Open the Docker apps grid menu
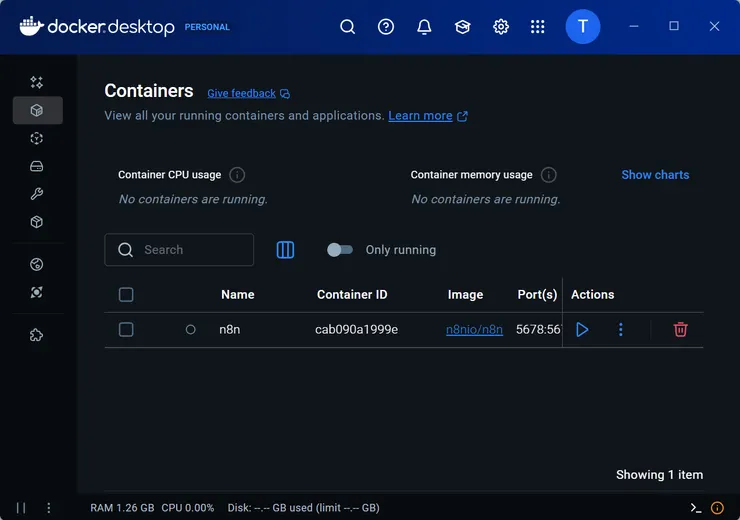The height and width of the screenshot is (520, 740). [x=538, y=27]
